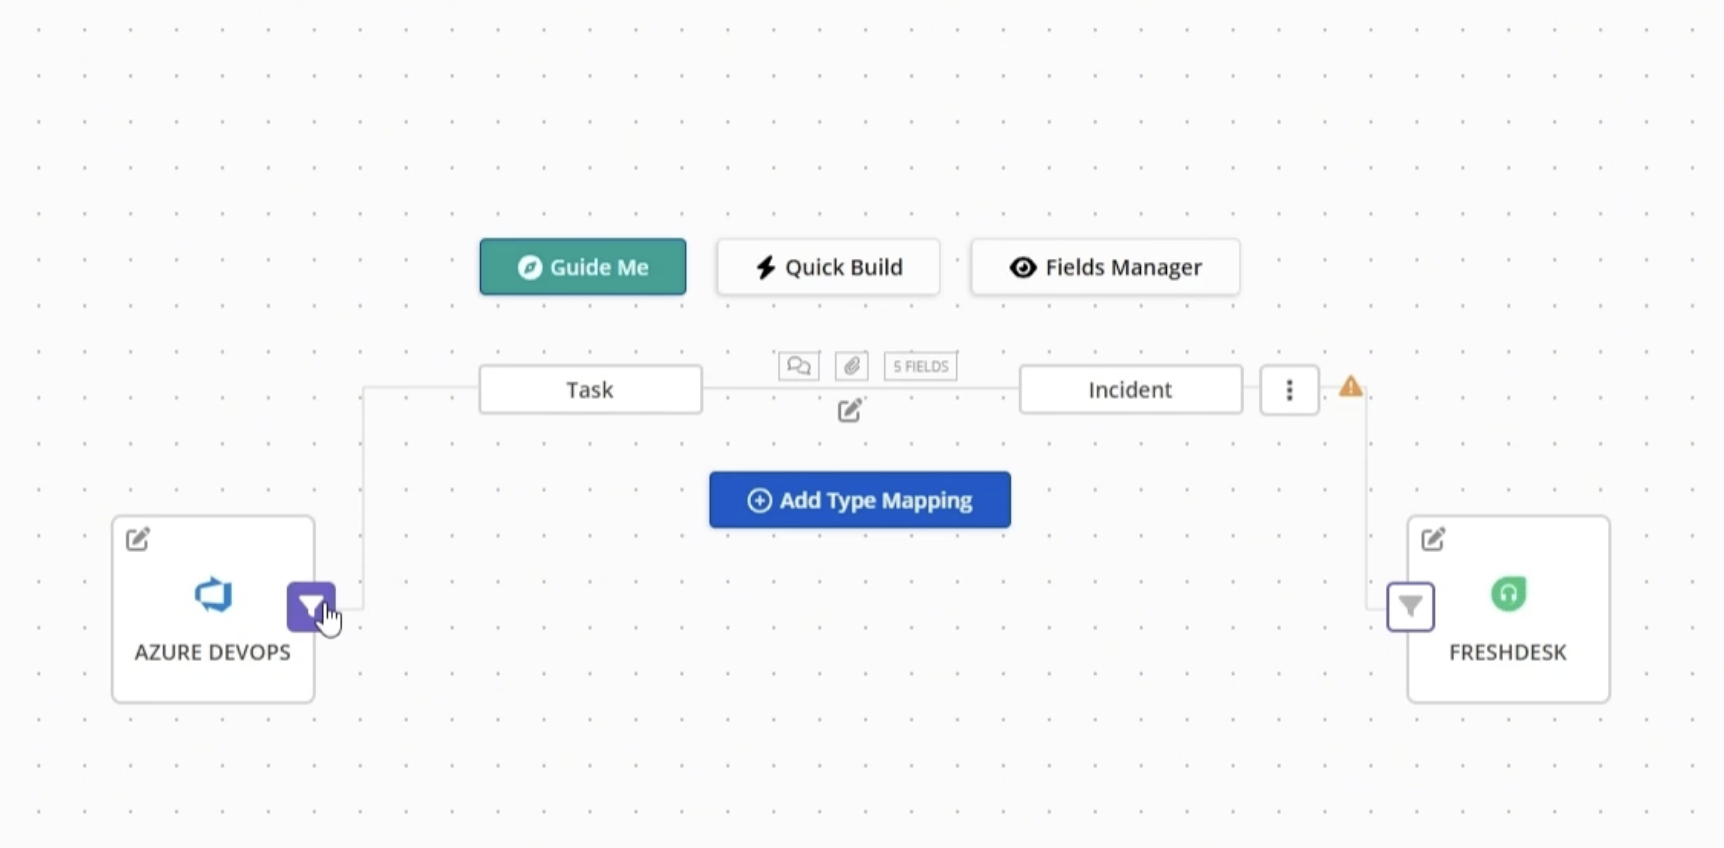Edit the Azure DevOps connection
This screenshot has height=848, width=1724.
pyautogui.click(x=138, y=539)
